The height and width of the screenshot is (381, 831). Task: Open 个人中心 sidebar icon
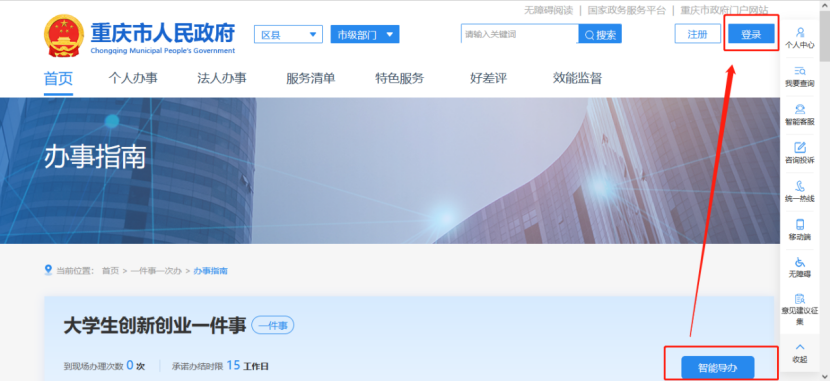[800, 32]
